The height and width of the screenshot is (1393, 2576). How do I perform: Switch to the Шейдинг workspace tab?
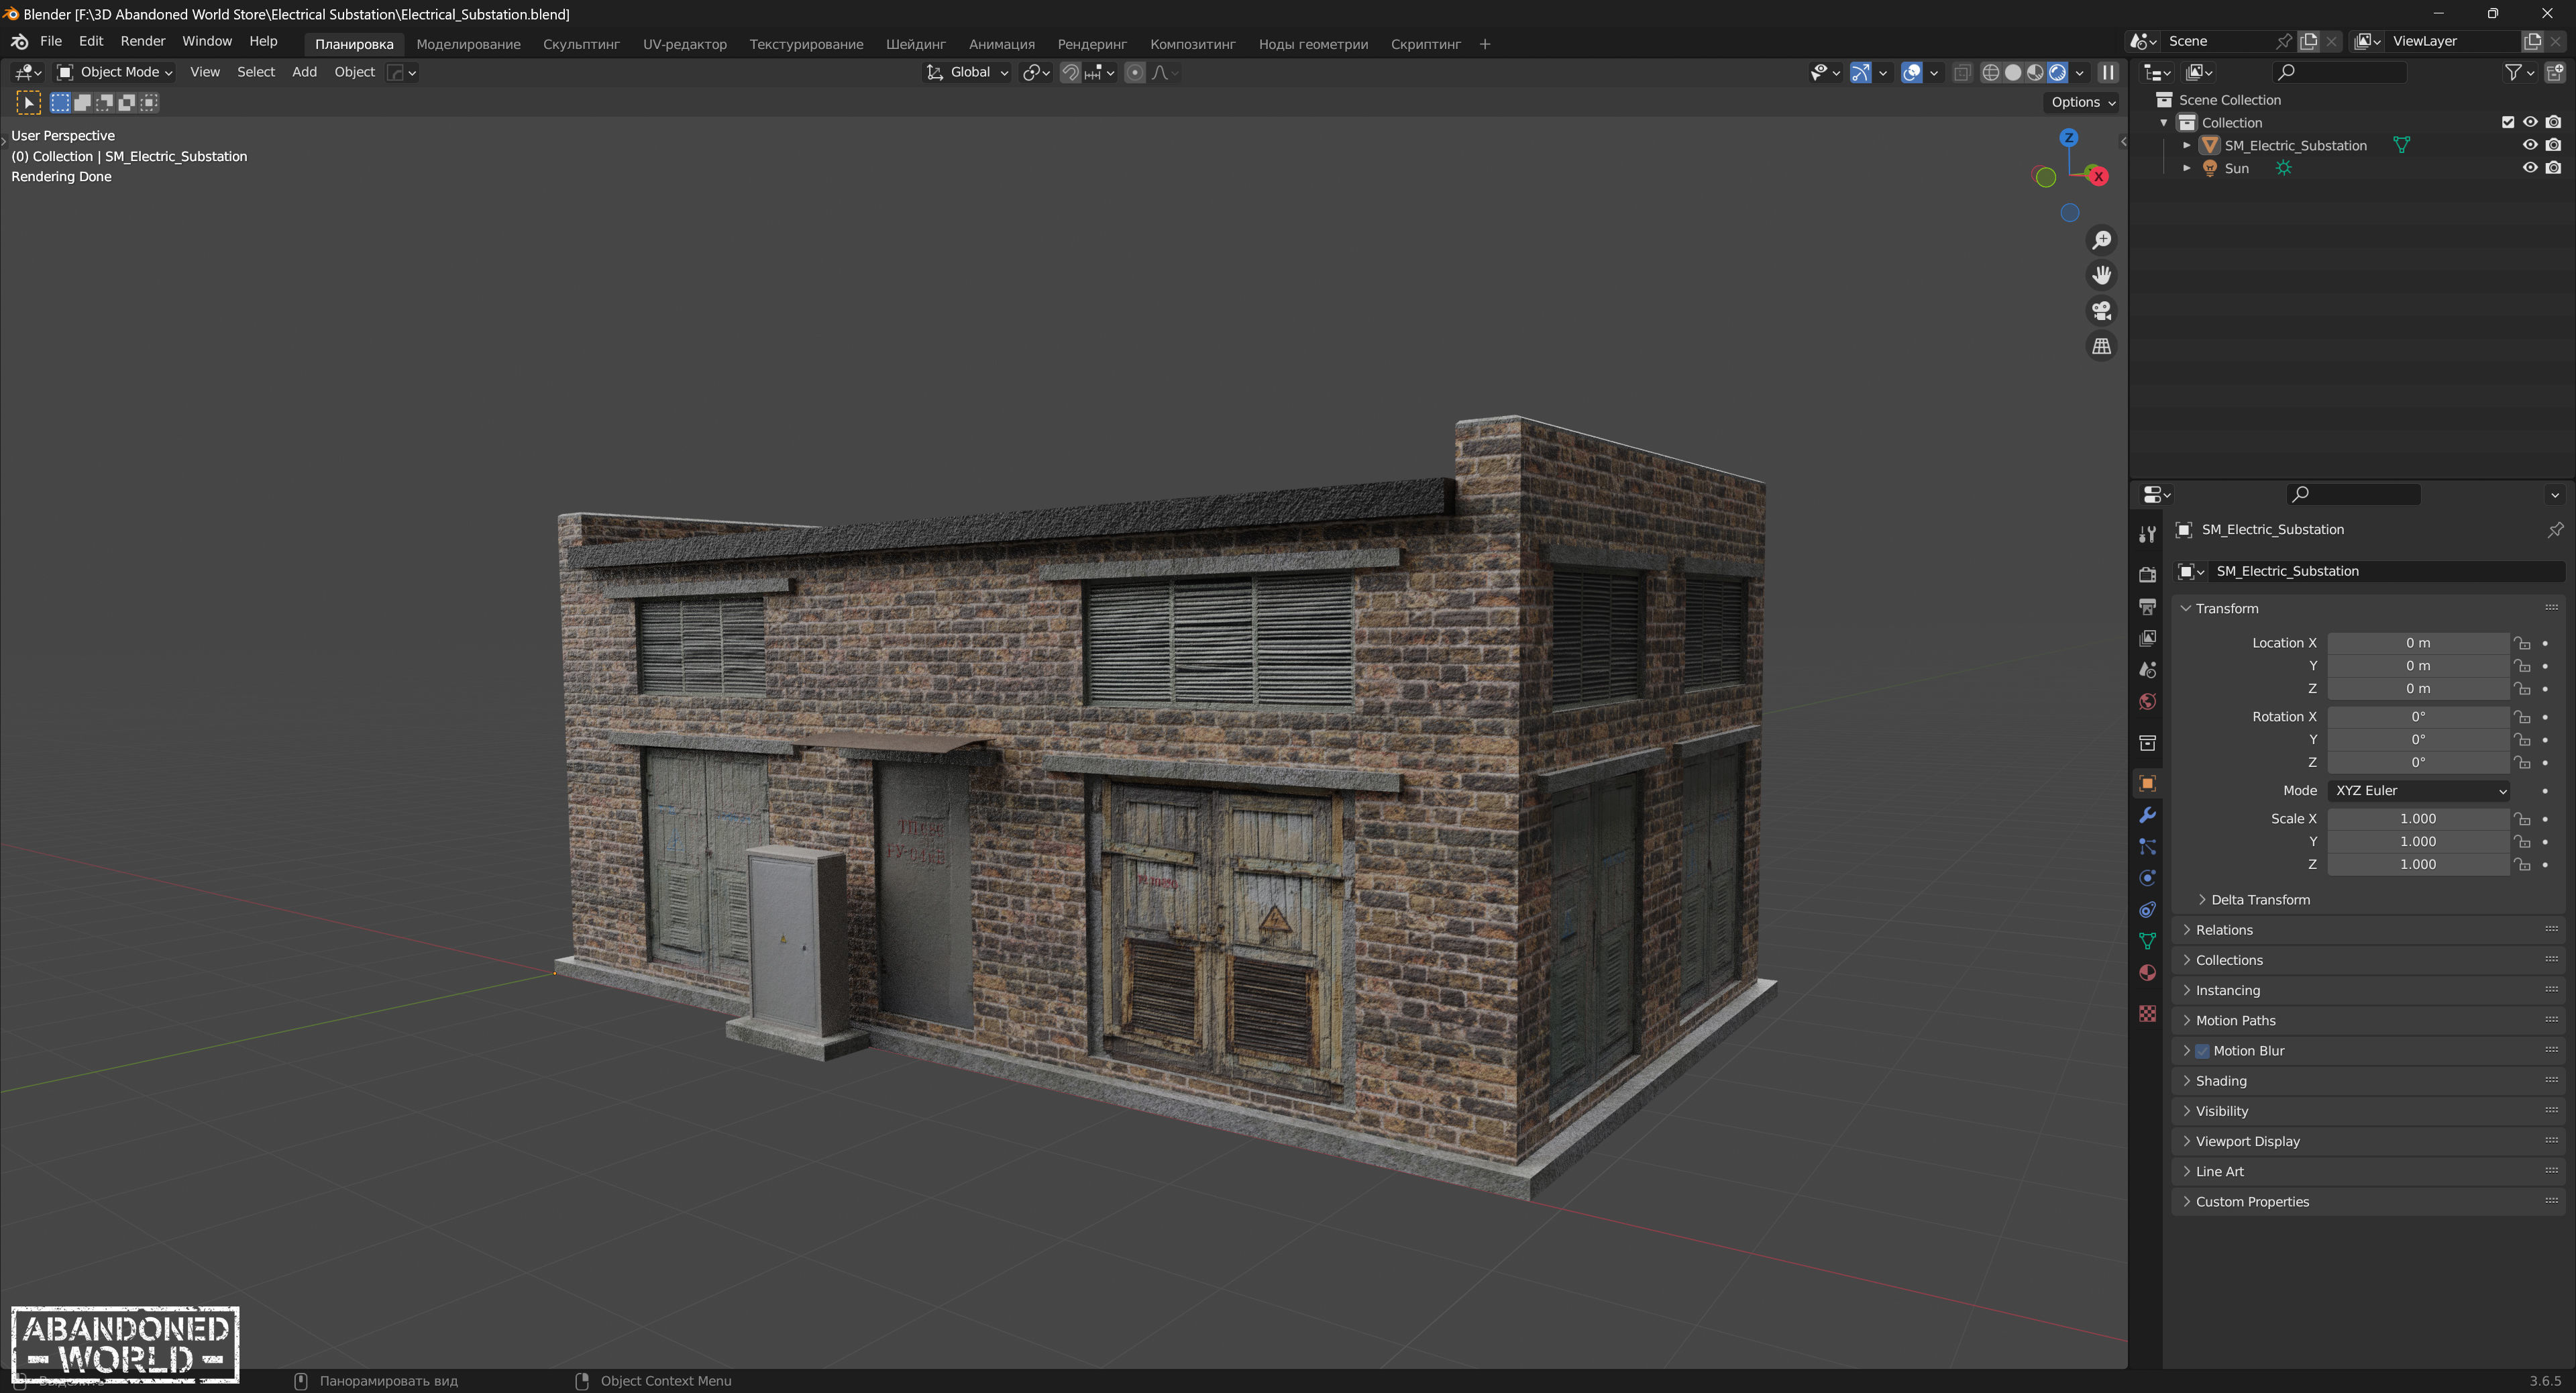[x=915, y=44]
